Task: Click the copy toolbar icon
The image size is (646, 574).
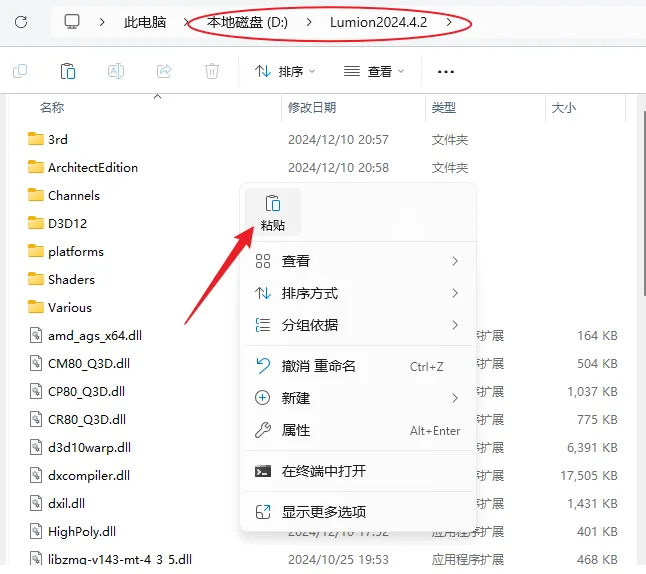Action: click(x=20, y=71)
